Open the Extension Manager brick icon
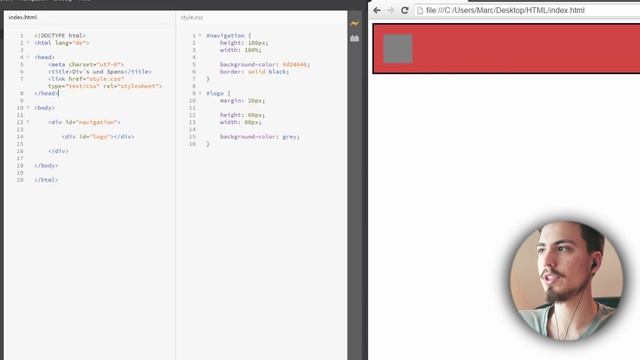The width and height of the screenshot is (640, 360). 354,38
